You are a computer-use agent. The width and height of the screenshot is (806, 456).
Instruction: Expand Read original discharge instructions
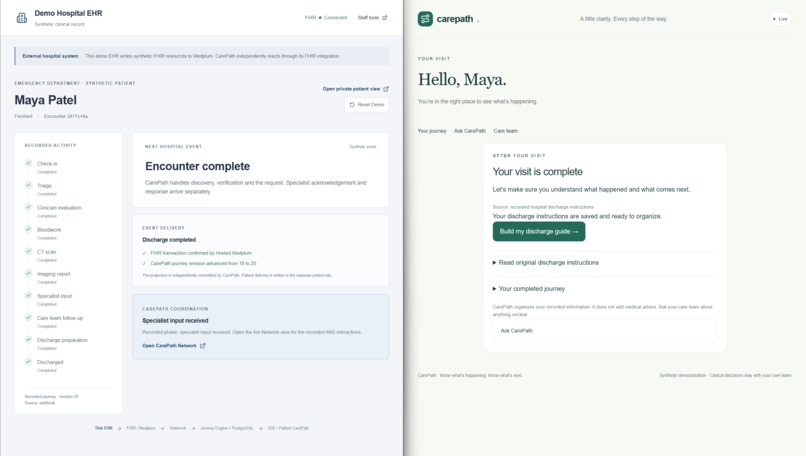click(546, 263)
